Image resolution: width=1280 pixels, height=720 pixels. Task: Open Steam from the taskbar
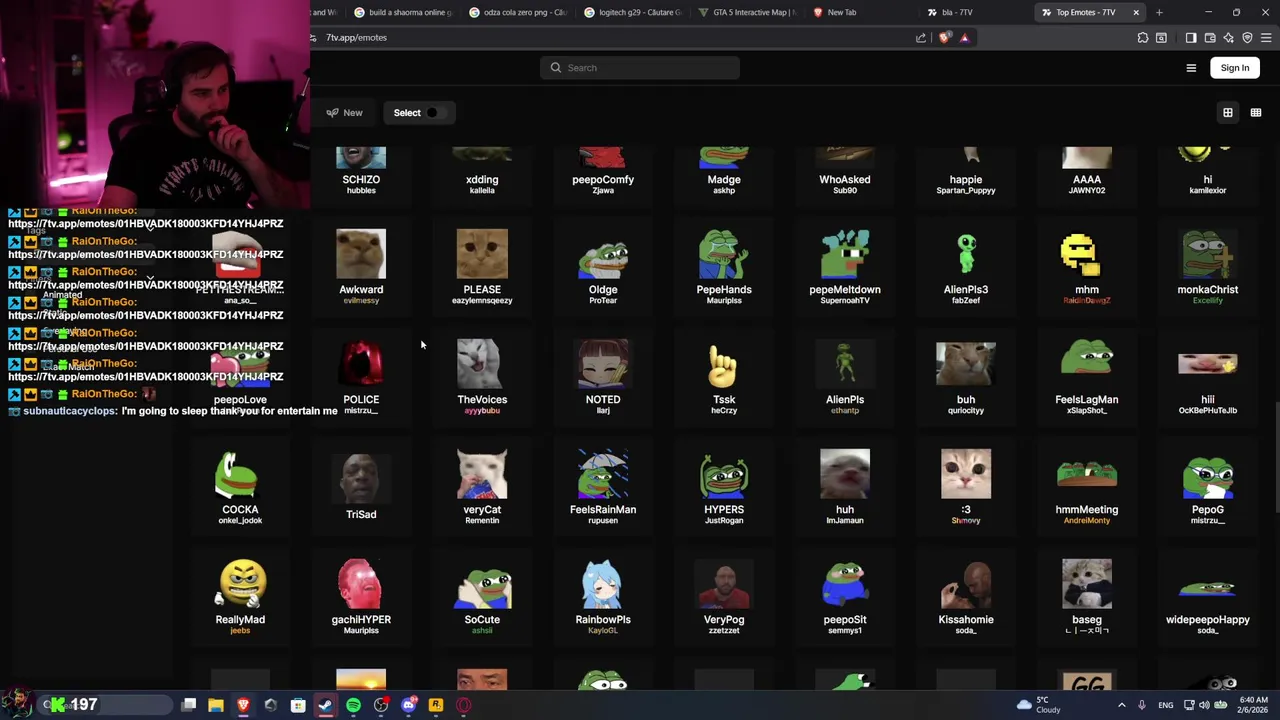[x=326, y=706]
